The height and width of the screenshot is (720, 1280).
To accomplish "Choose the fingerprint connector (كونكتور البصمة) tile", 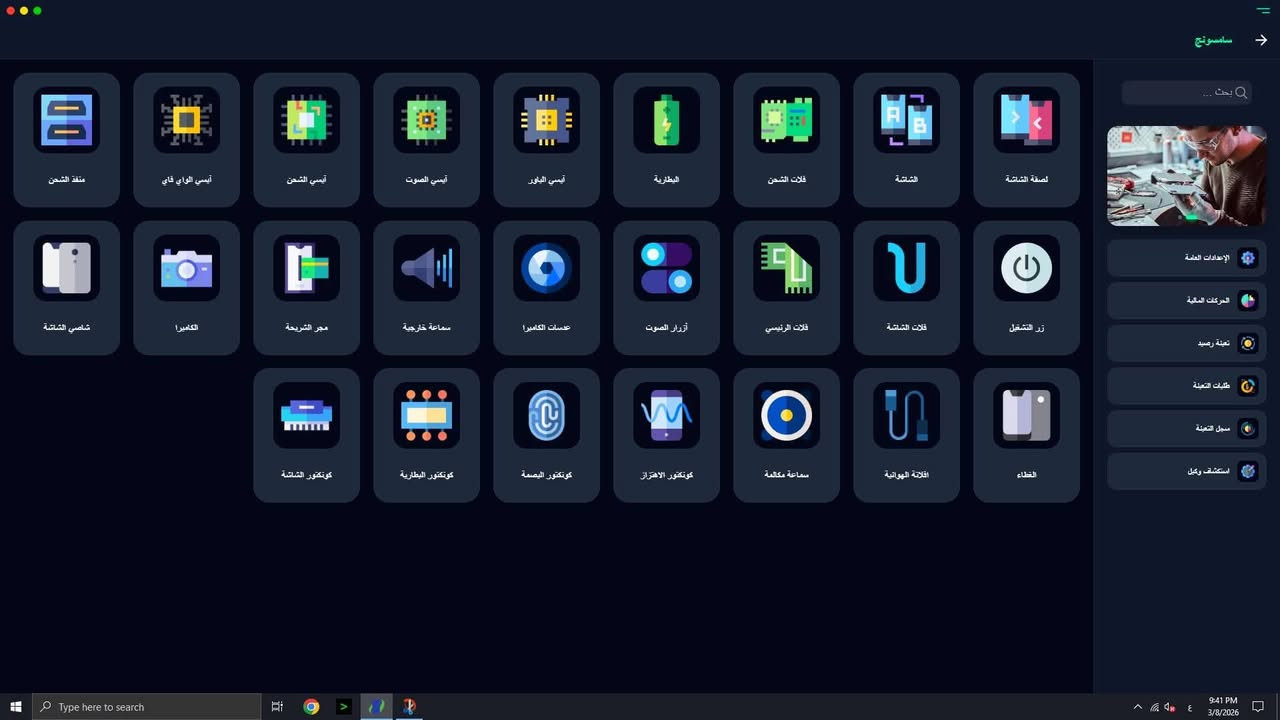I will (546, 434).
